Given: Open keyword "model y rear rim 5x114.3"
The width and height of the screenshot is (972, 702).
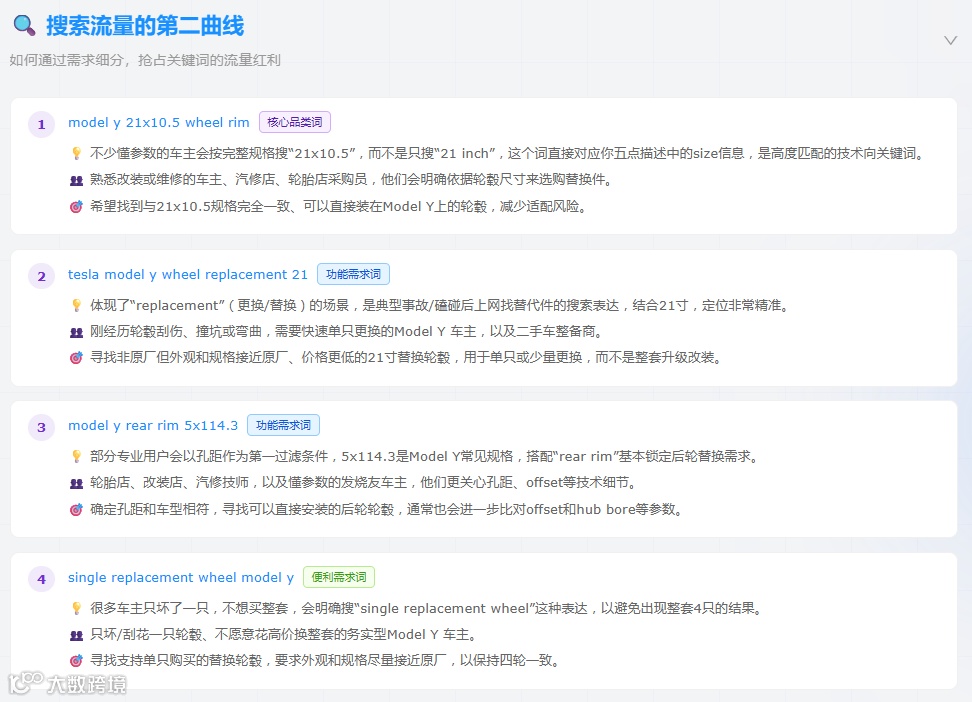Looking at the screenshot, I should click(153, 425).
